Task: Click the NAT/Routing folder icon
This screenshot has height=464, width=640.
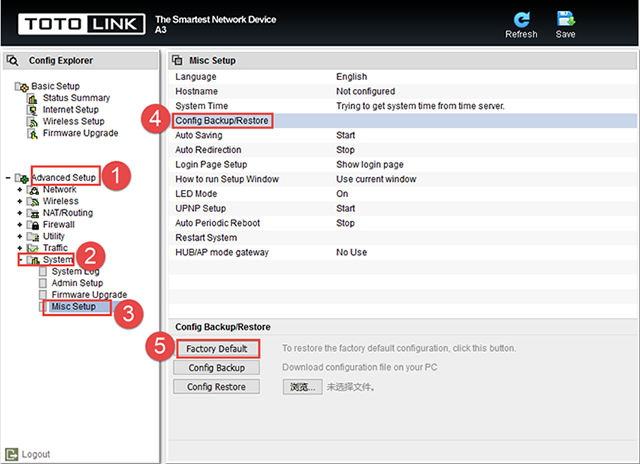Action: [33, 213]
